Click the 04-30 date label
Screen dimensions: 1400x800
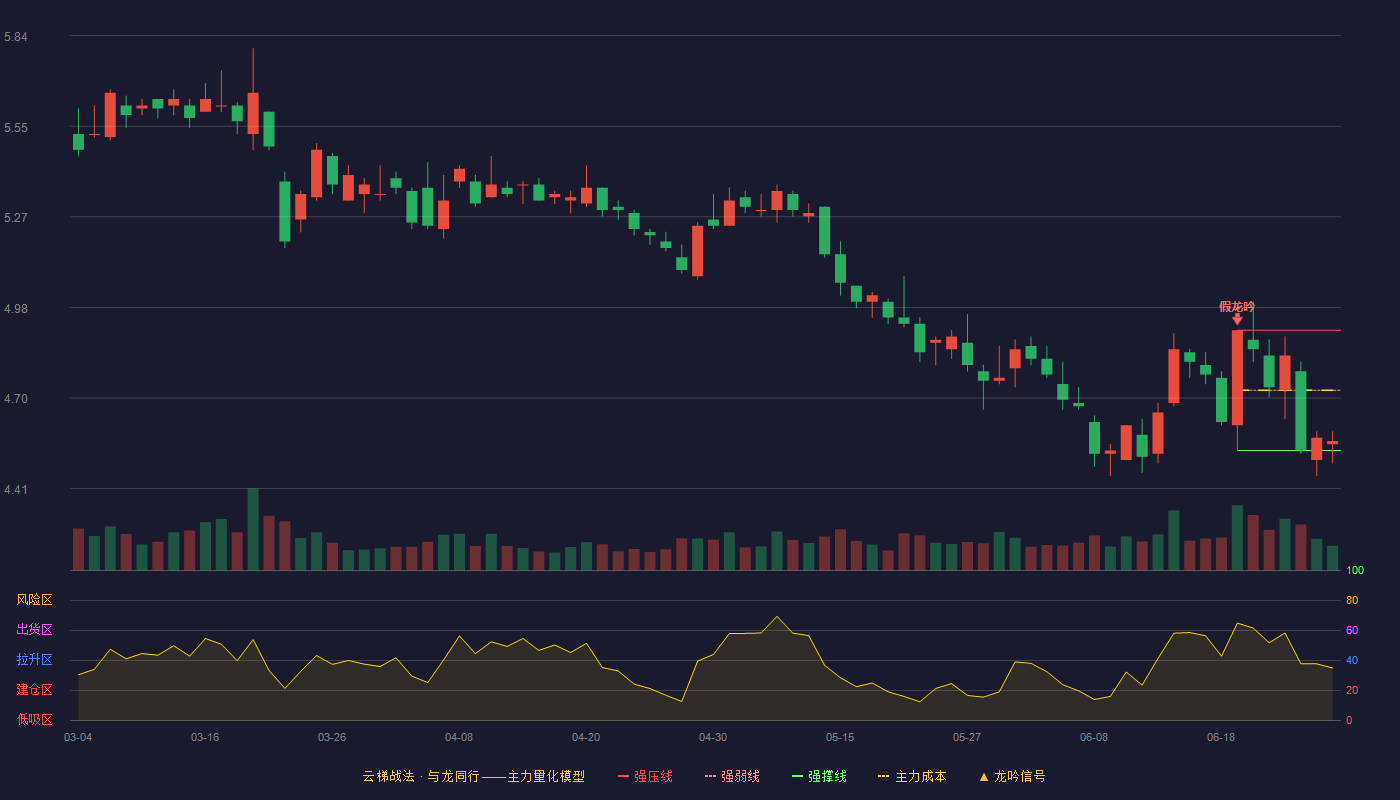point(713,737)
